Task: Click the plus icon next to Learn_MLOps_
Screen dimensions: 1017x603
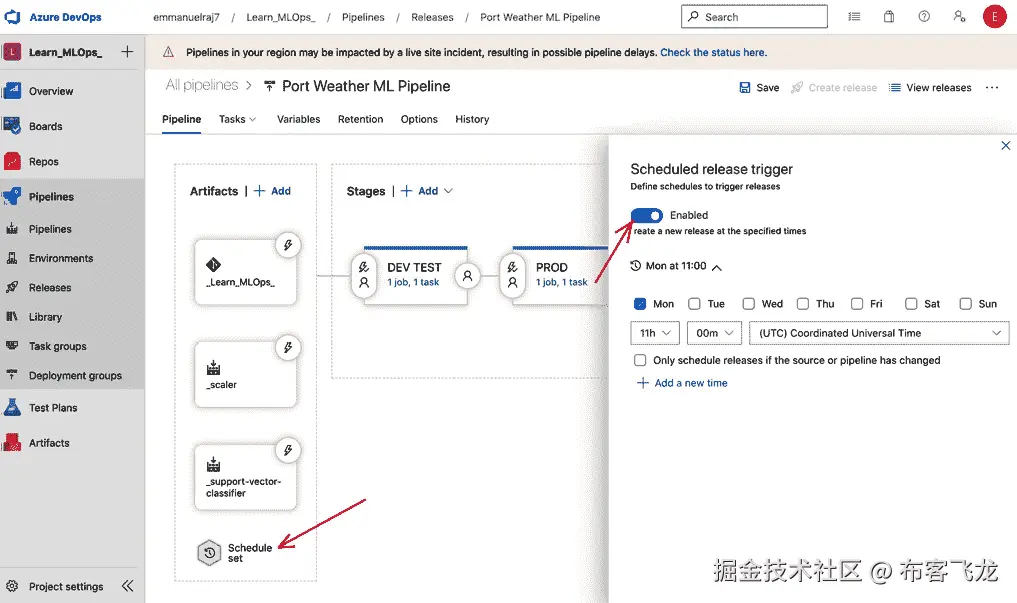Action: pyautogui.click(x=127, y=52)
